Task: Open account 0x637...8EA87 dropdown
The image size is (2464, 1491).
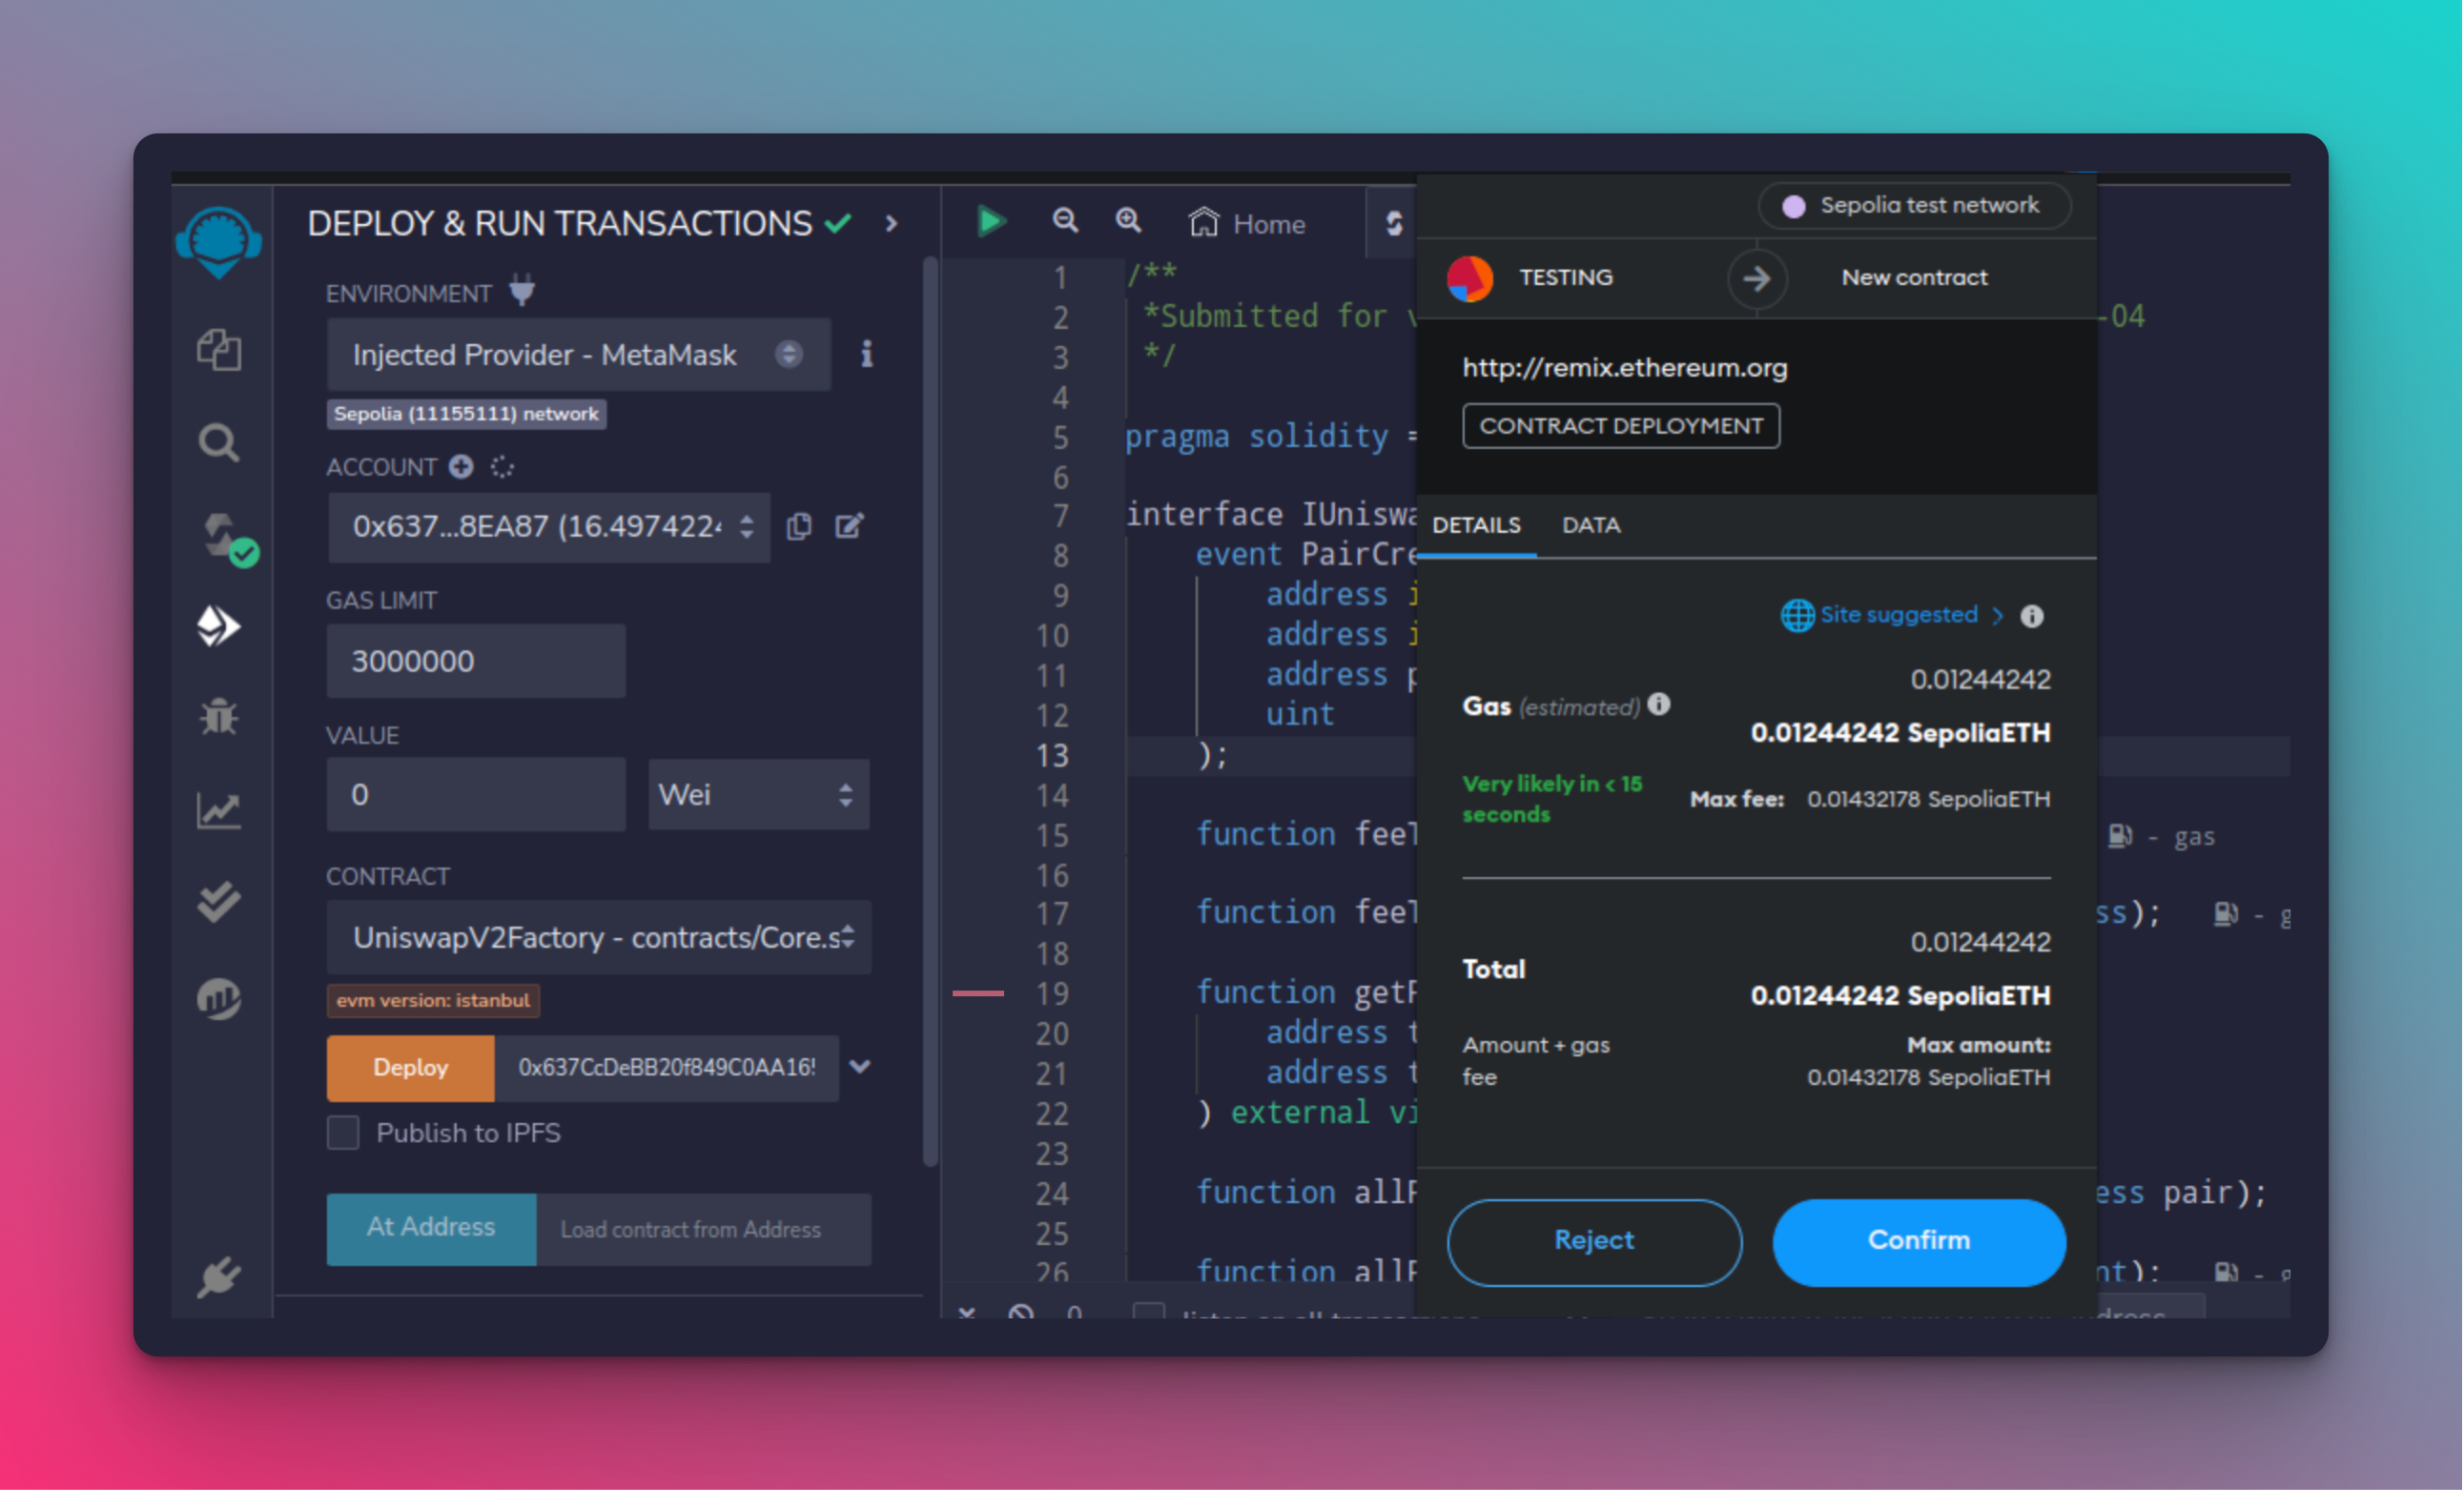Action: [549, 526]
